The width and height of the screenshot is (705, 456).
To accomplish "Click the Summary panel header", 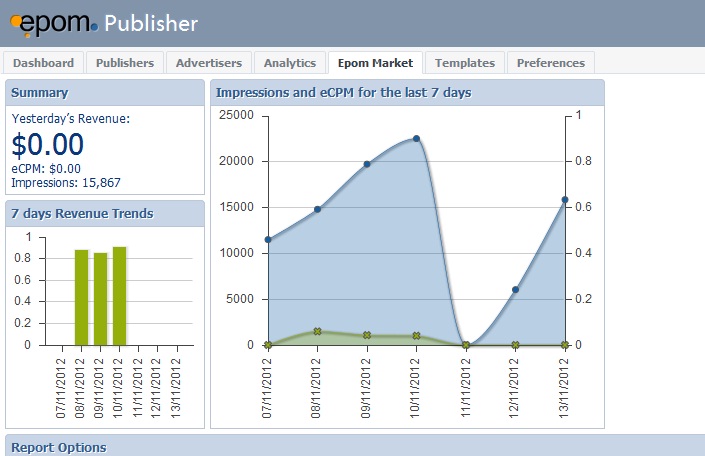I will 105,93.
